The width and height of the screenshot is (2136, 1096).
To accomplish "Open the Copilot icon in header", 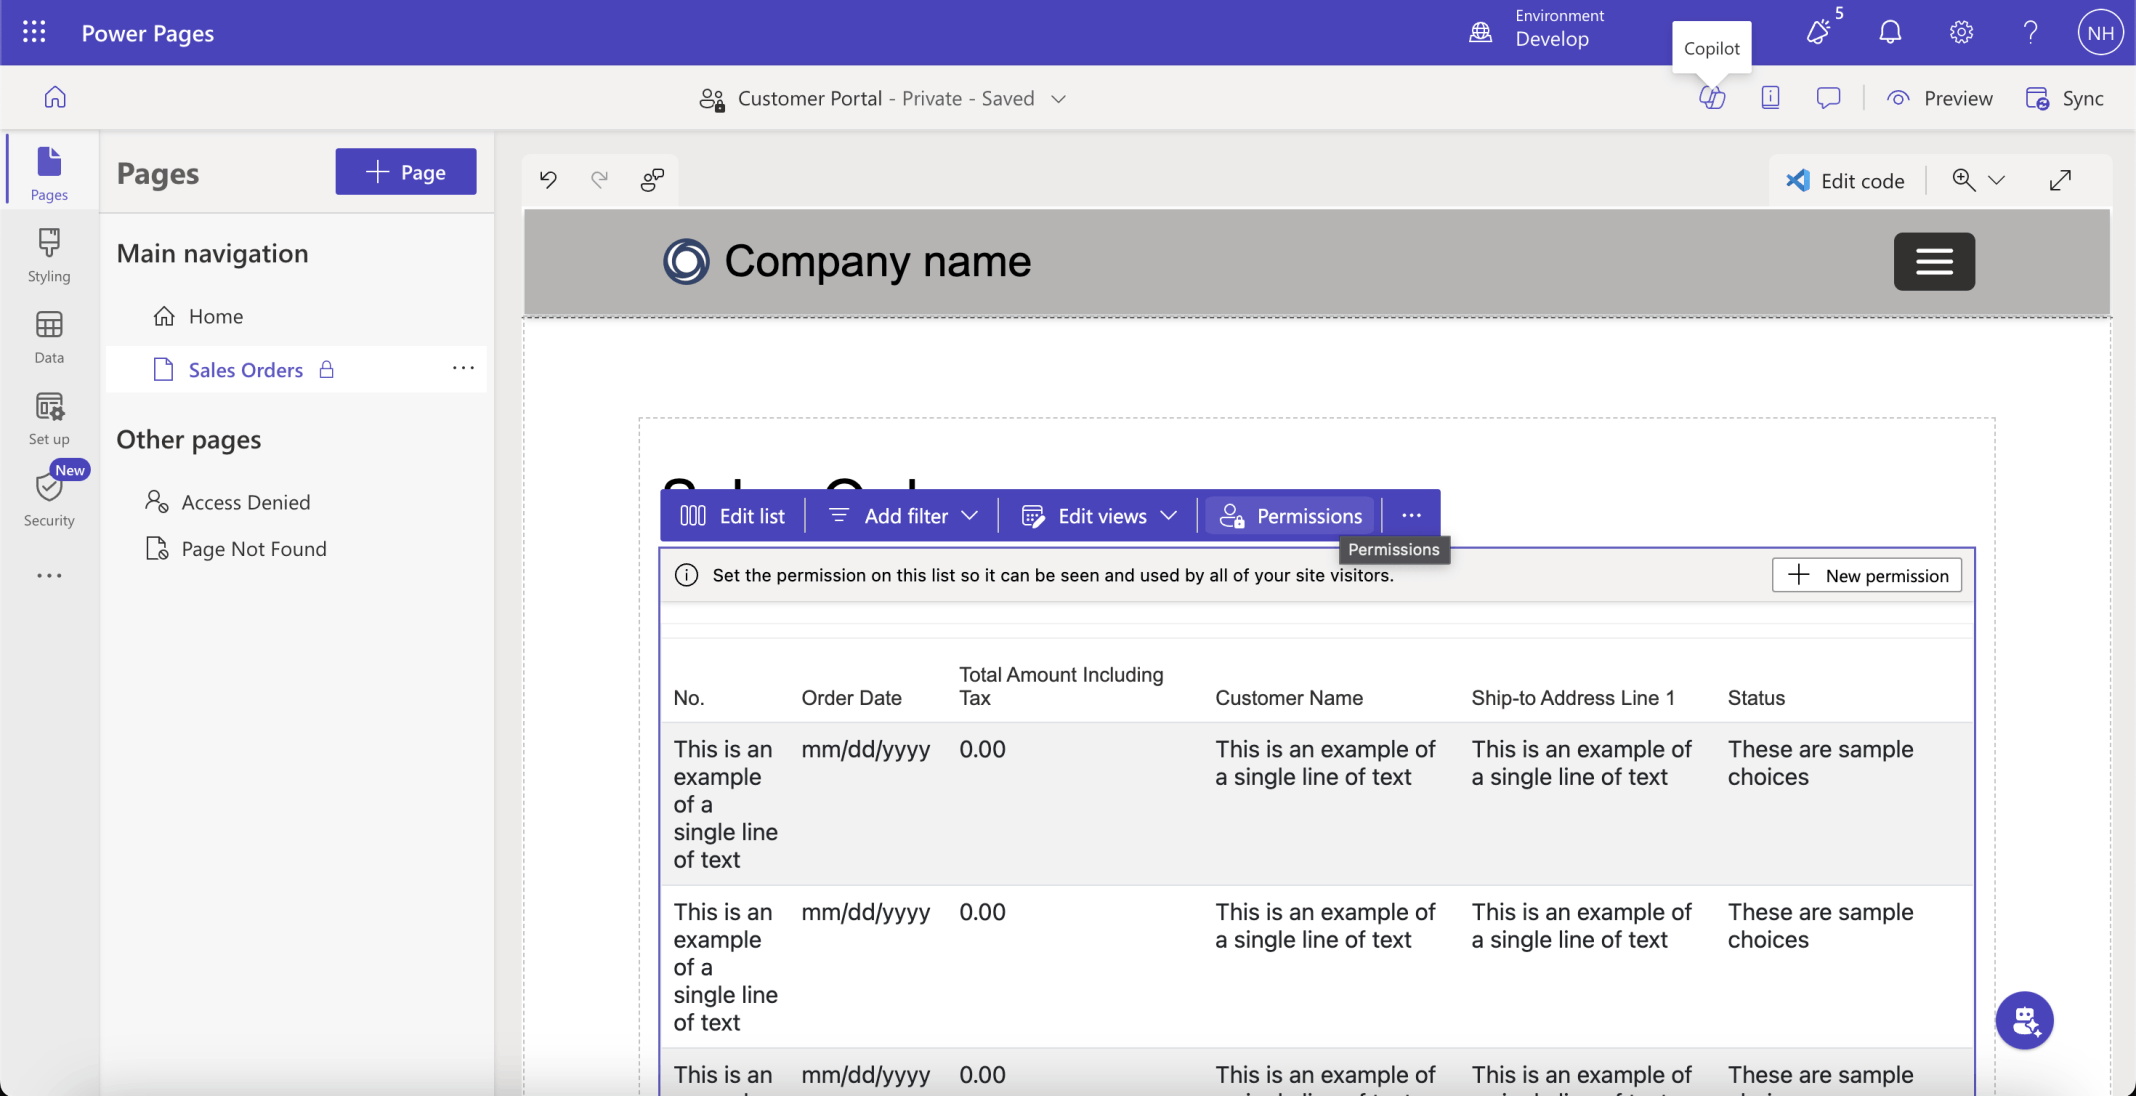I will 1712,98.
